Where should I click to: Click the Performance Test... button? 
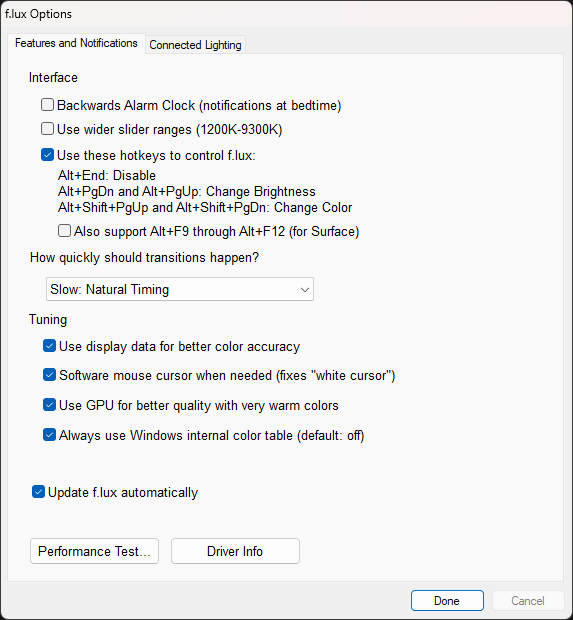94,551
